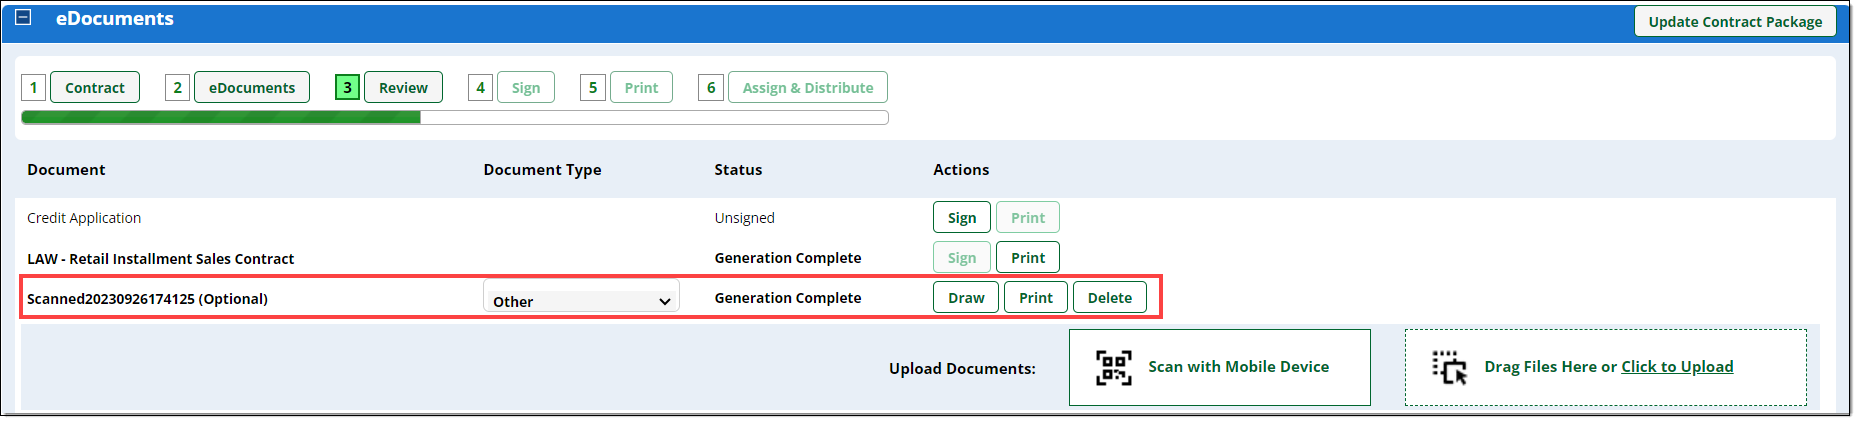
Task: Select step number 1 box
Action: point(33,87)
